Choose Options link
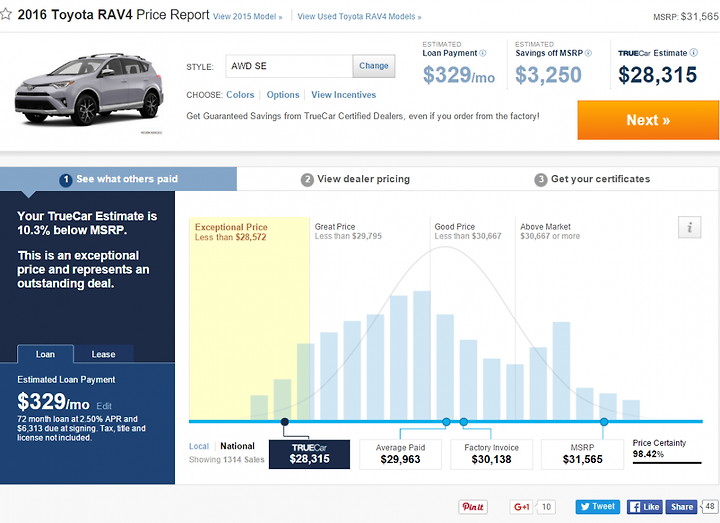The height and width of the screenshot is (523, 720). (x=283, y=95)
